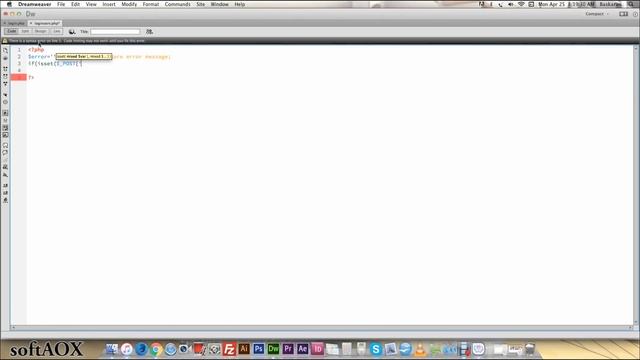Click the if(isset($_POST[ code on line 3
The image size is (640, 360).
55,64
